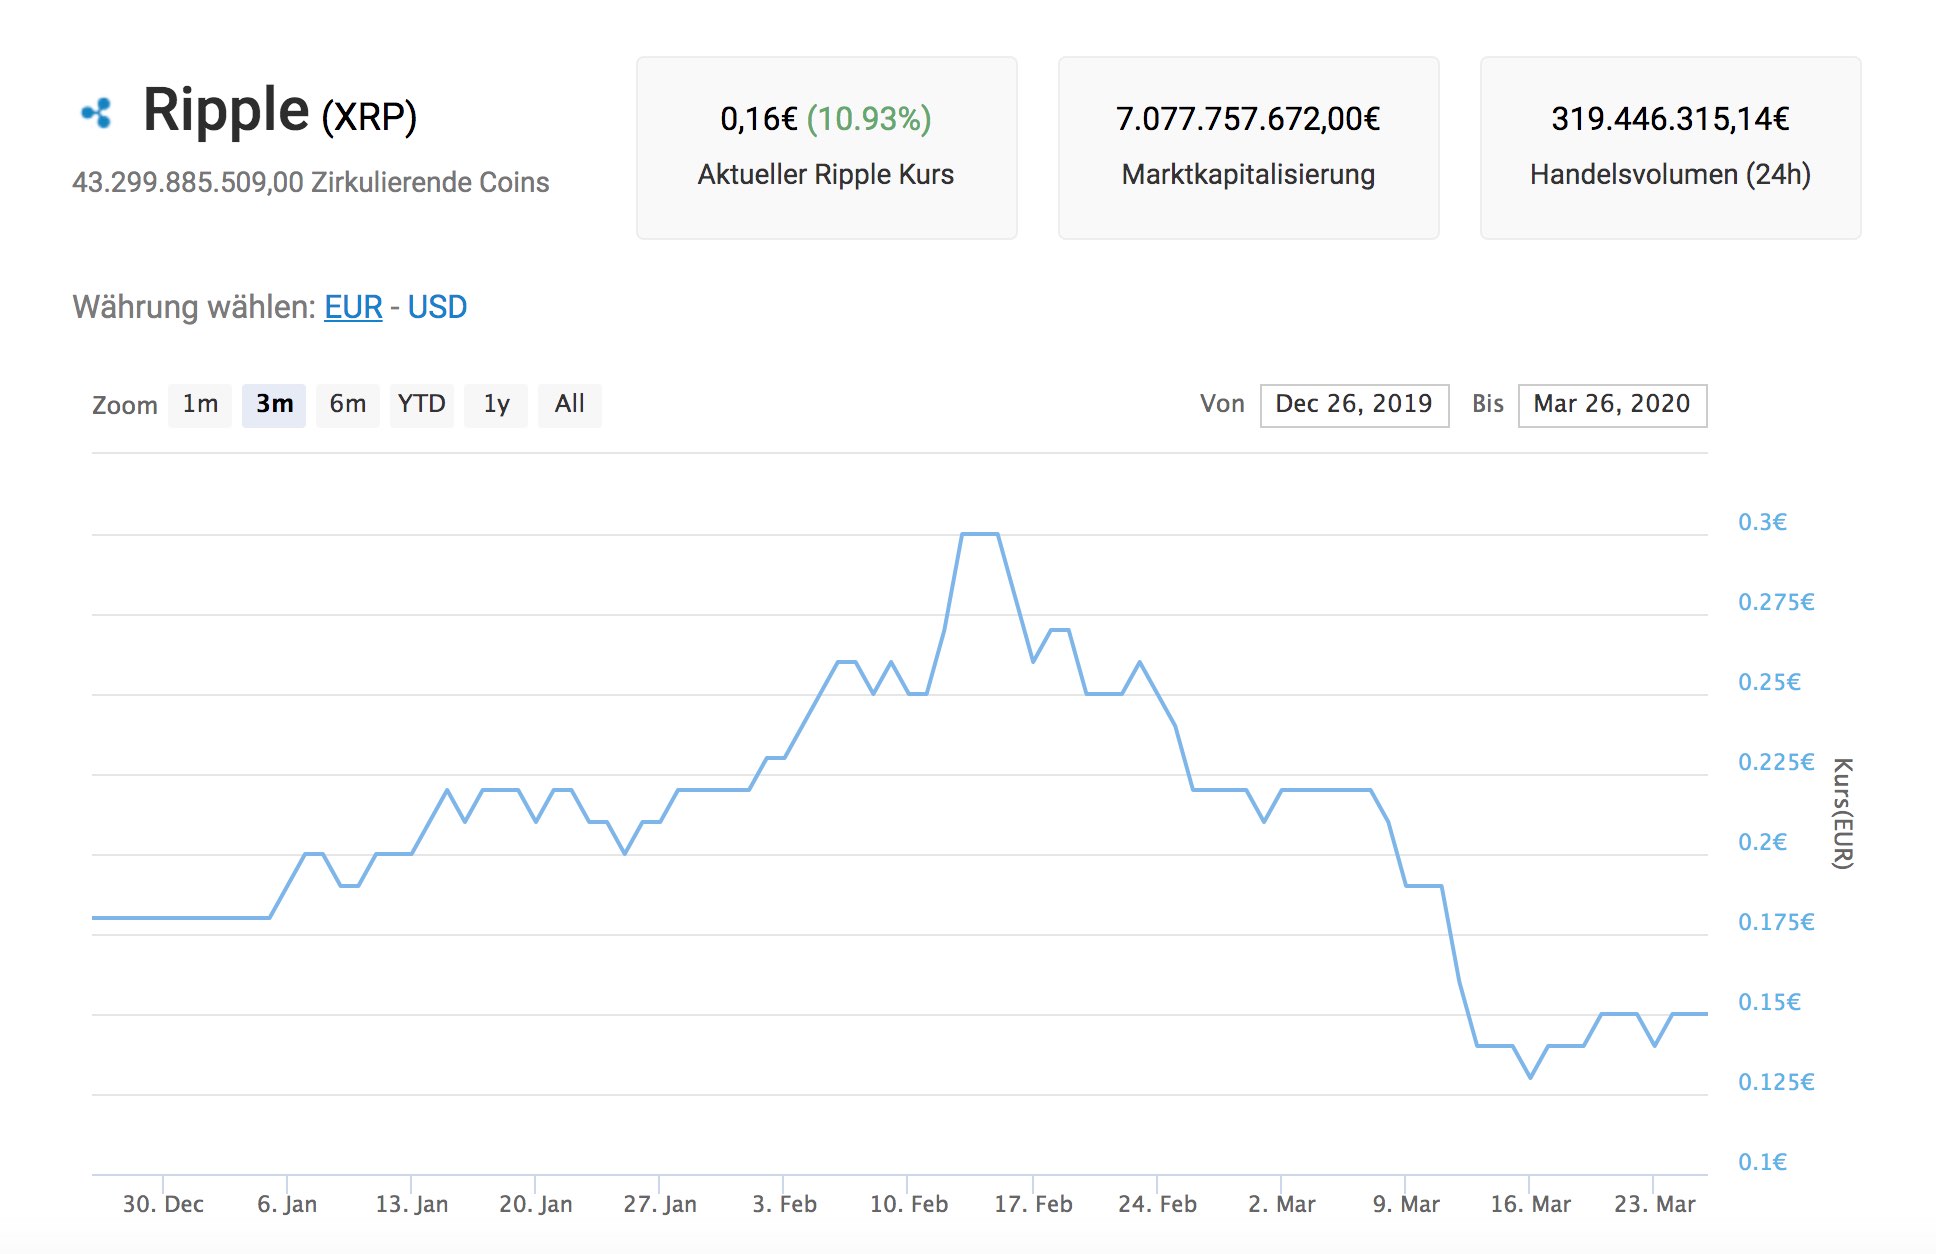Click the '0.15€' axis label
The image size is (1936, 1254).
click(x=1769, y=1002)
